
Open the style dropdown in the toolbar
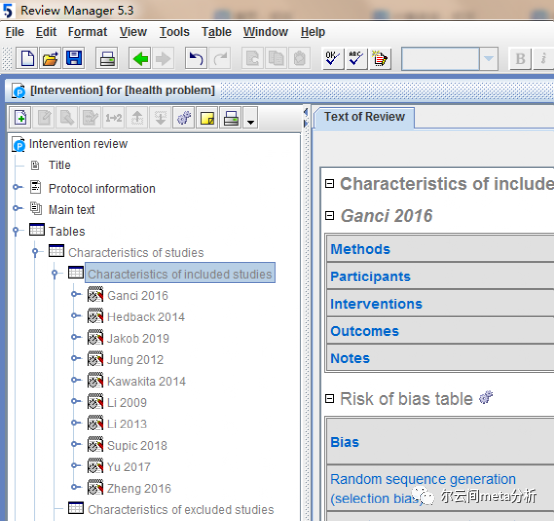click(x=489, y=59)
